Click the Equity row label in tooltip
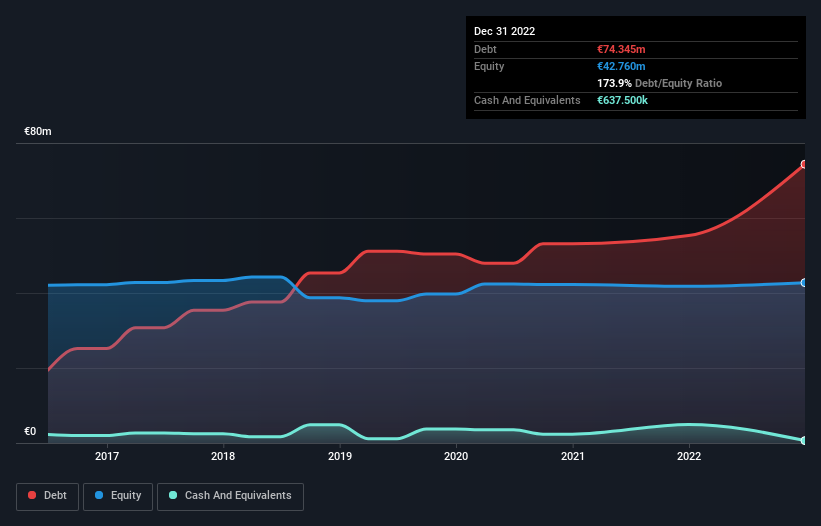Screen dimensions: 821x526 [x=489, y=66]
